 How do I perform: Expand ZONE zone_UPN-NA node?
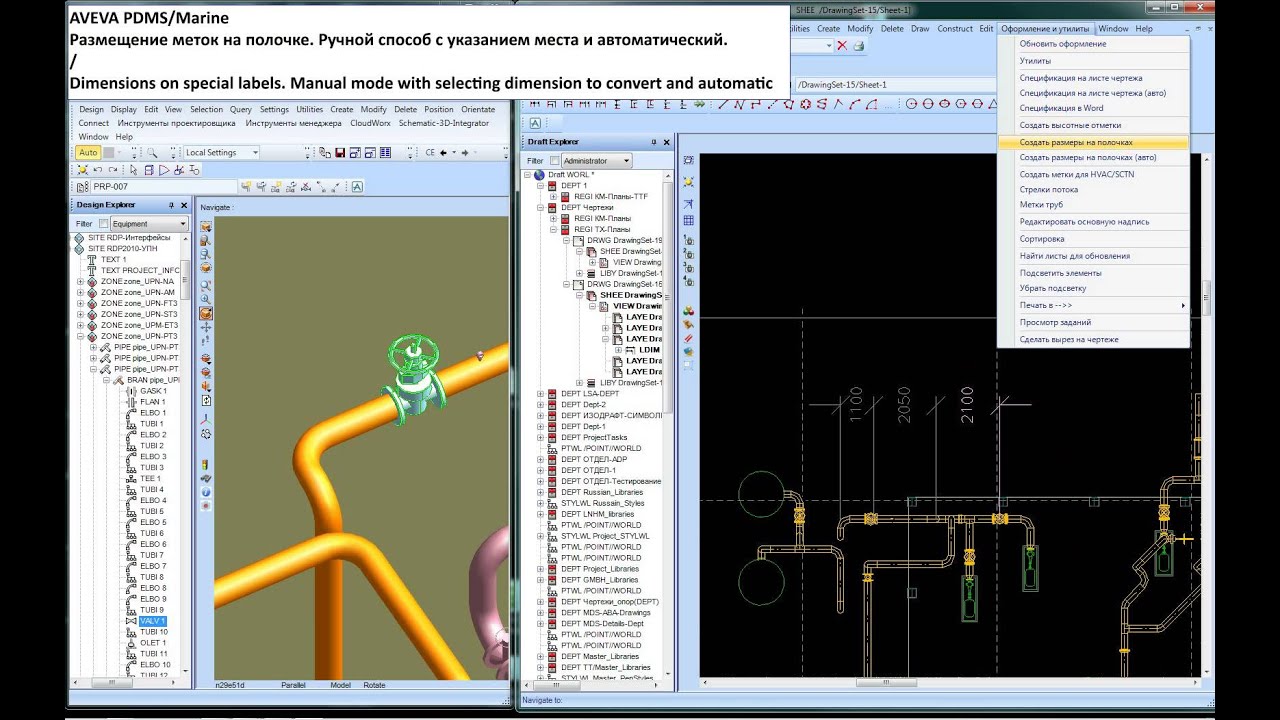click(80, 282)
